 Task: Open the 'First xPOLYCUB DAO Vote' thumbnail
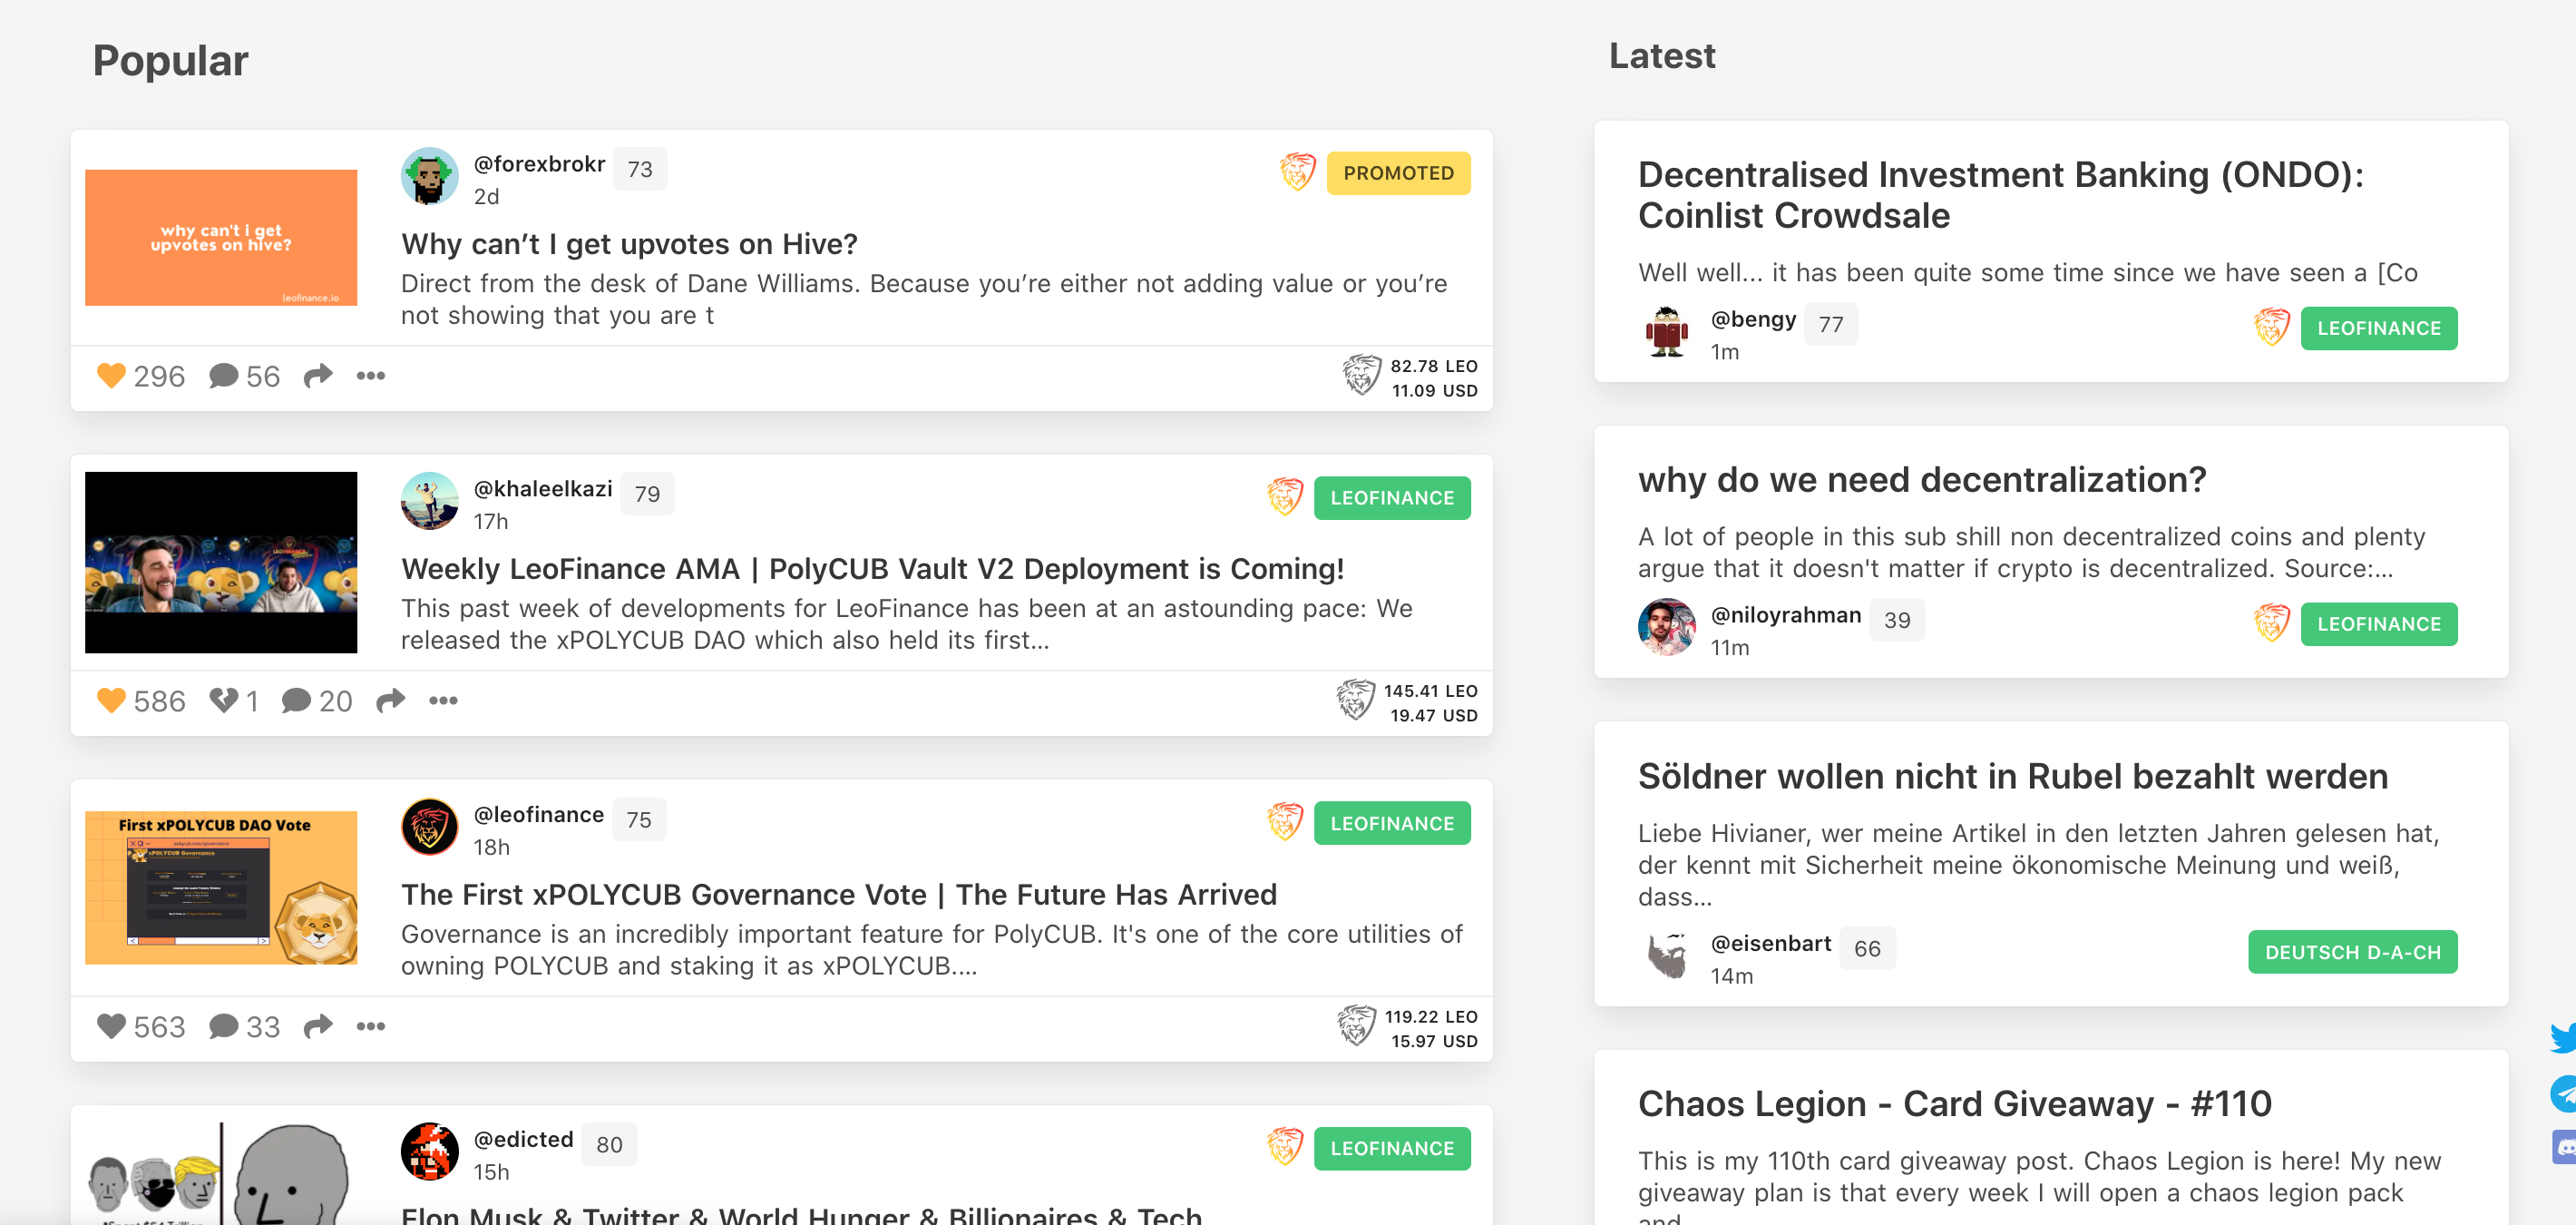pyautogui.click(x=221, y=887)
